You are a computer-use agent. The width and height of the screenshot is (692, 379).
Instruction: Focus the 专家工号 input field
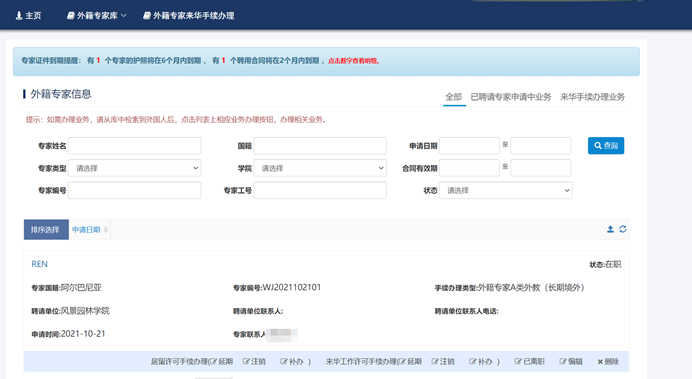pos(320,190)
